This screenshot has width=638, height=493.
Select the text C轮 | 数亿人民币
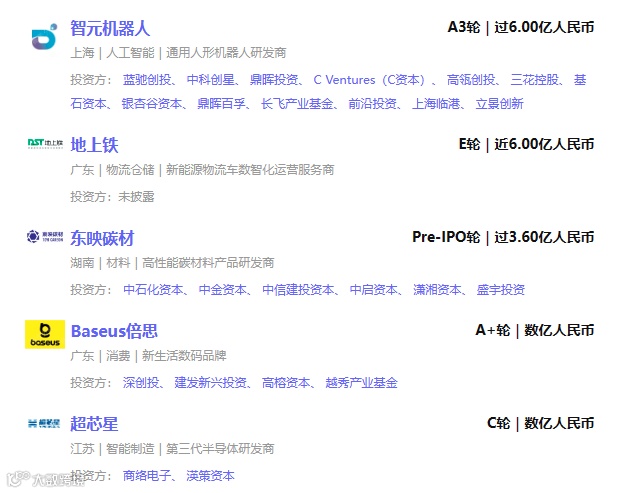pyautogui.click(x=541, y=423)
